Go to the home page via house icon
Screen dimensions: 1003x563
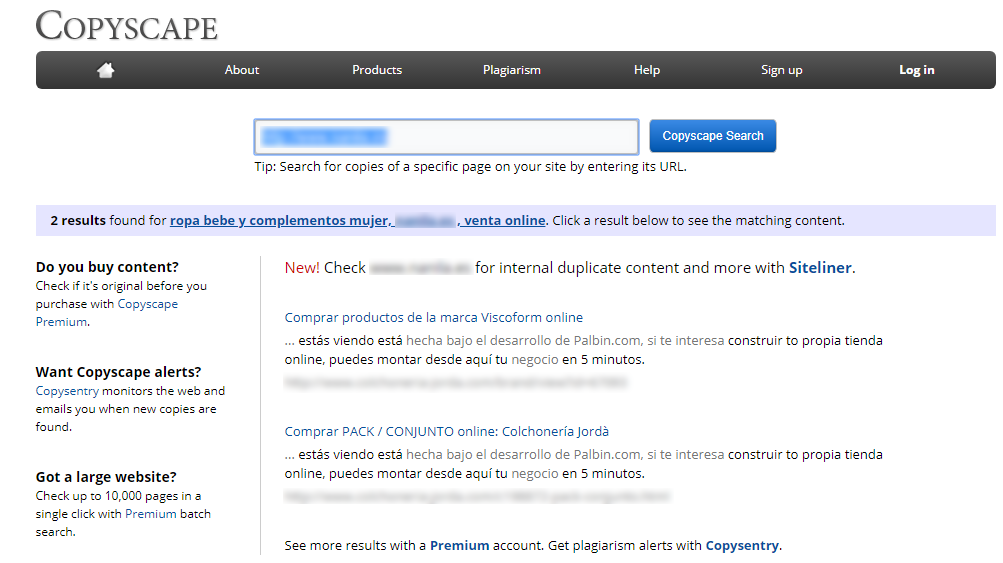pos(106,70)
